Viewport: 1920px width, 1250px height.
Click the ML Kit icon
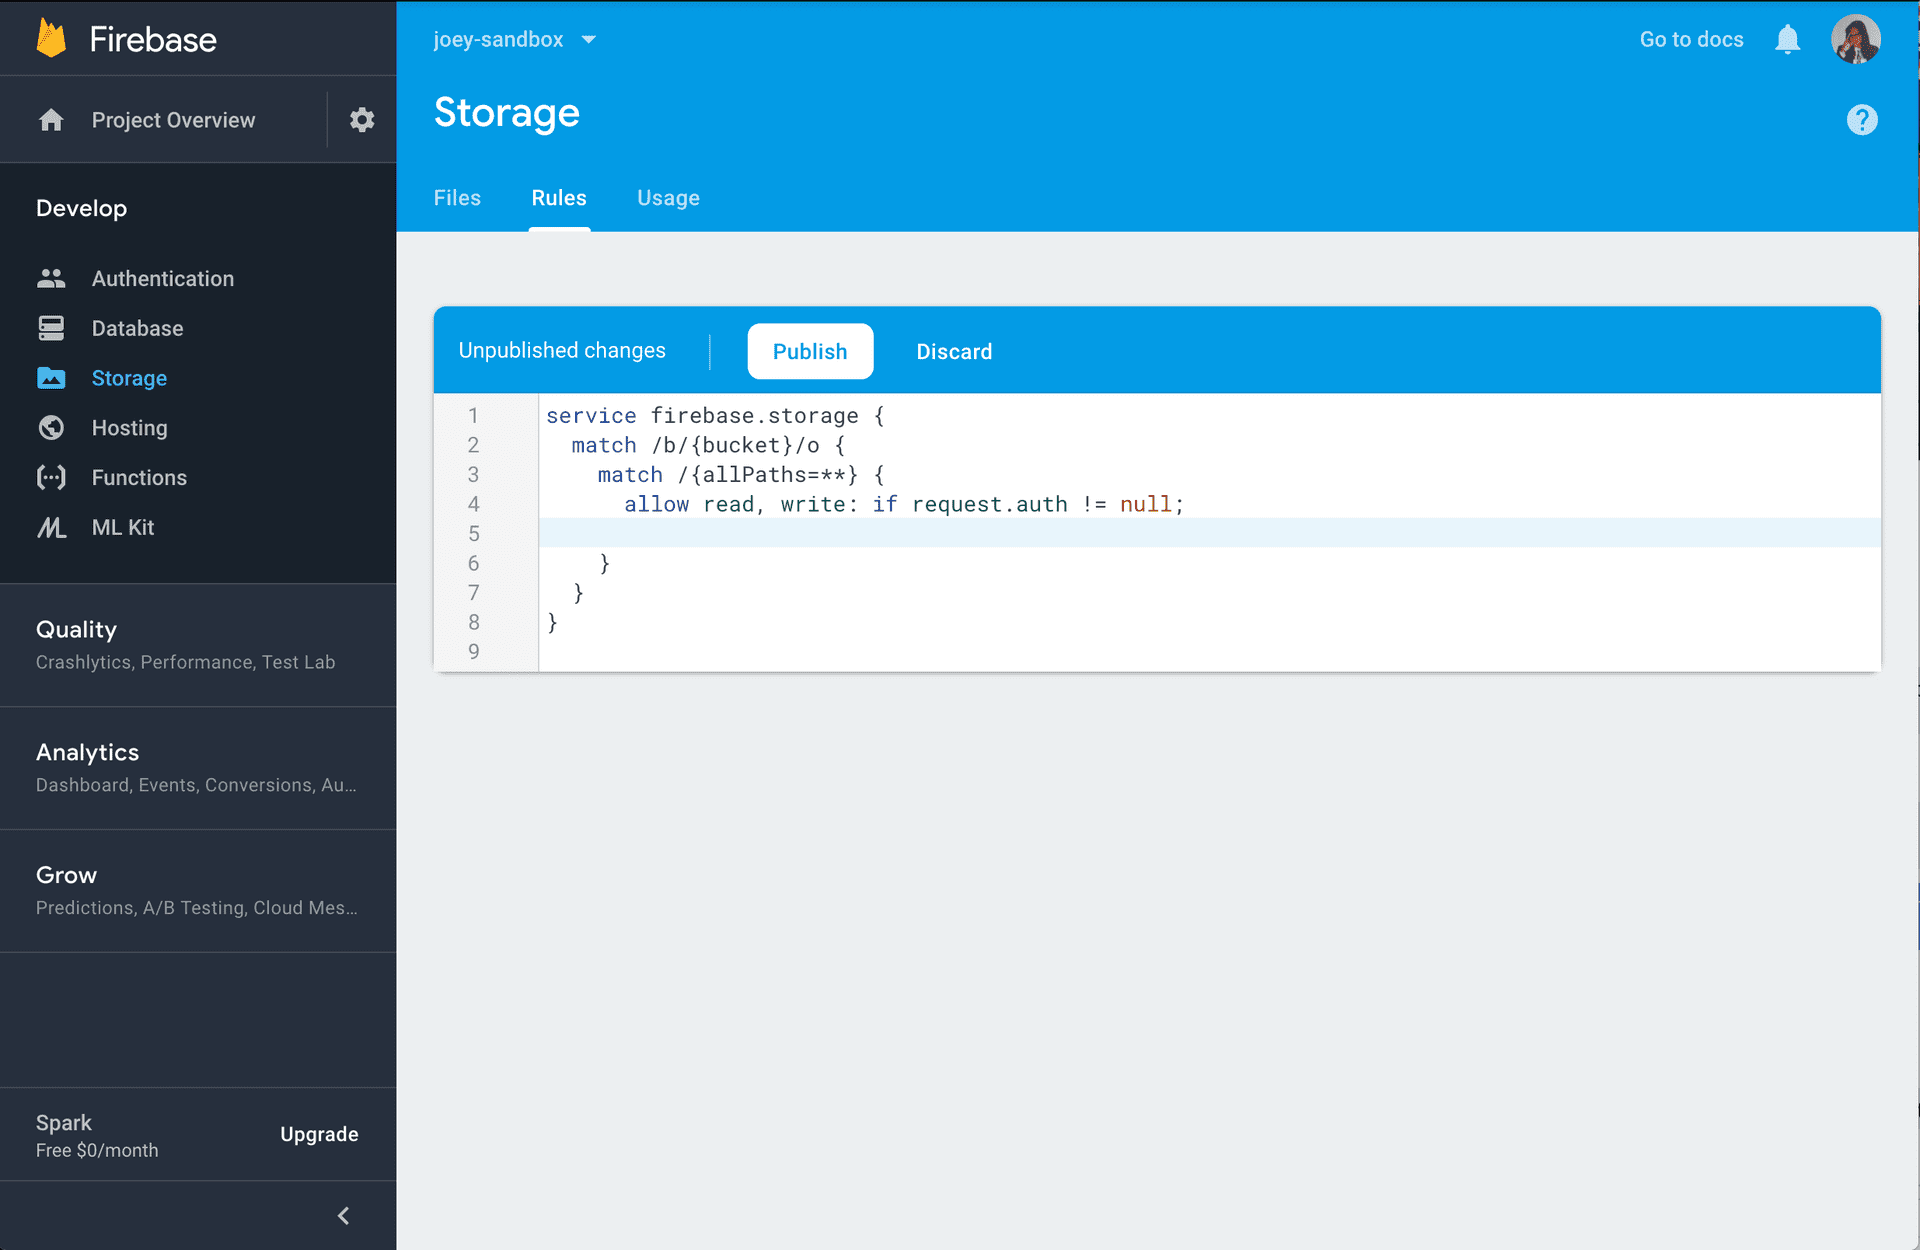(x=51, y=528)
